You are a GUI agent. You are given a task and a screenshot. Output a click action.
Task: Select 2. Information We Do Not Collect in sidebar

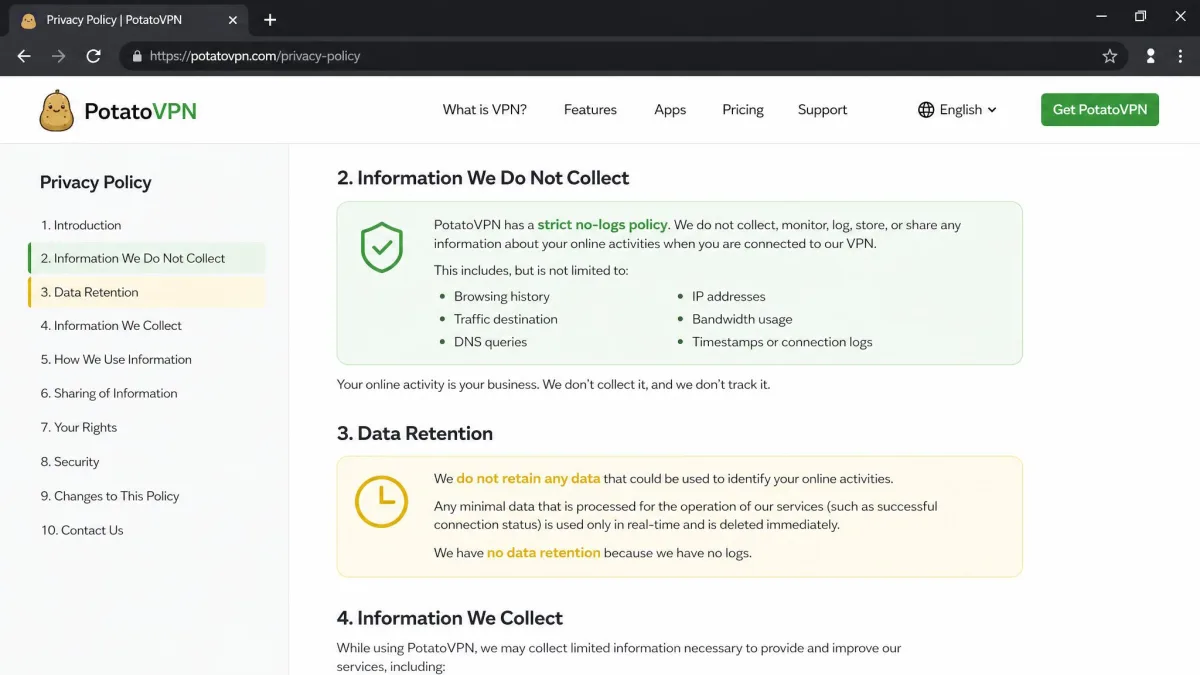[147, 258]
